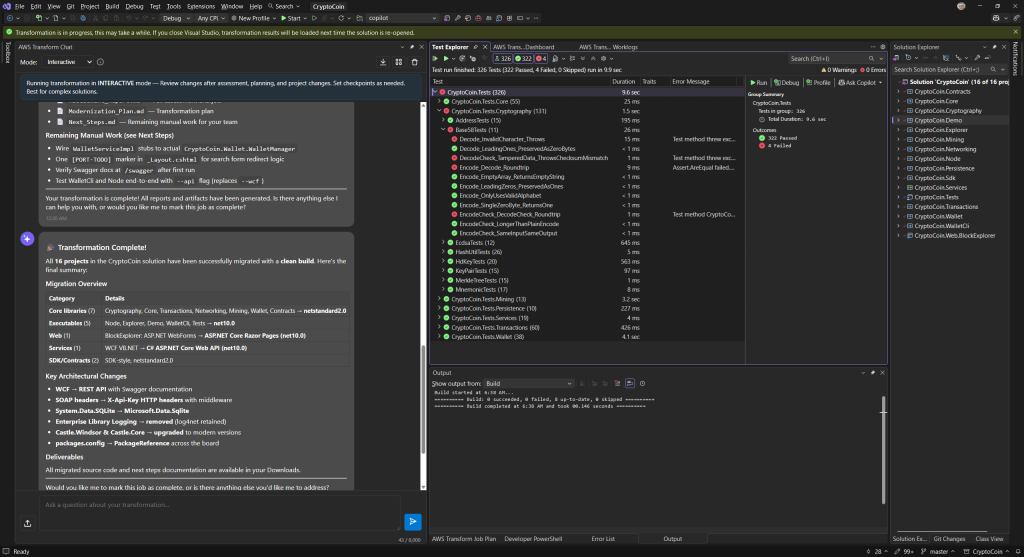1024x557 pixels.
Task: Click Run in the test detail pane
Action: tap(759, 83)
